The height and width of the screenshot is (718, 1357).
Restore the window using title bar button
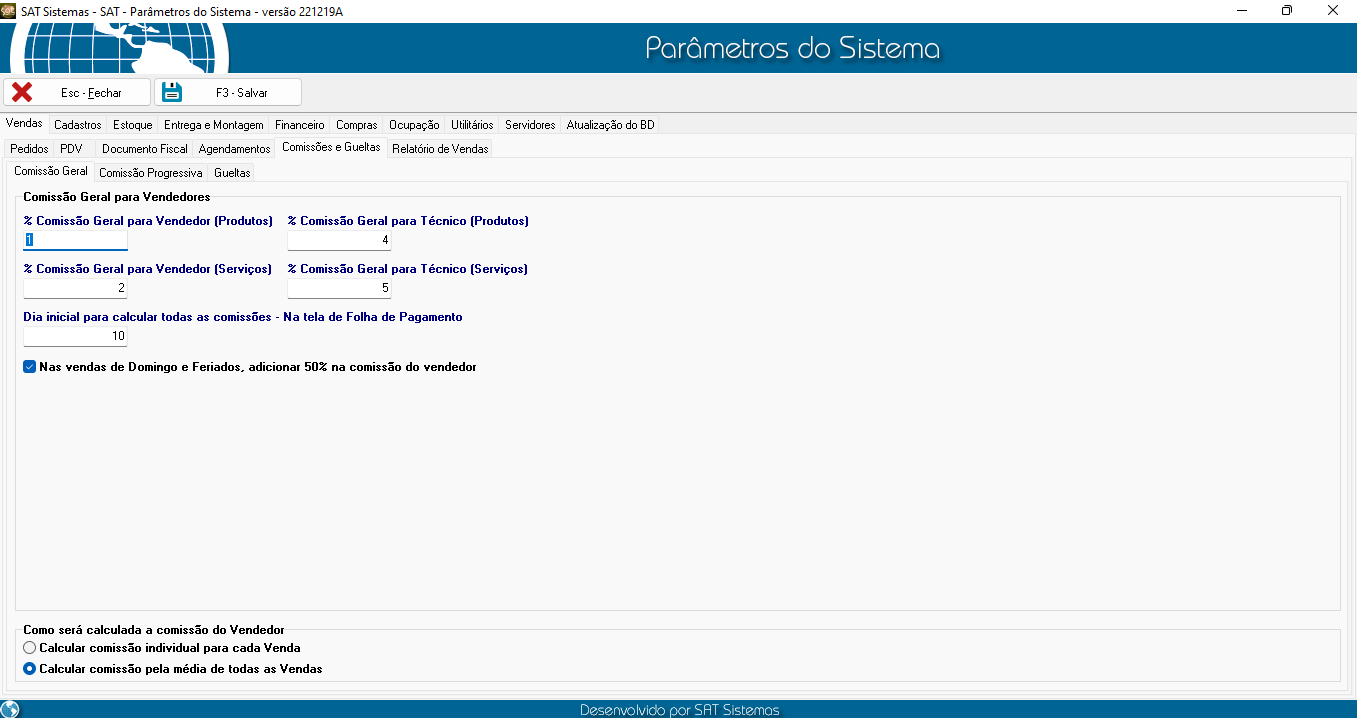pos(1287,11)
